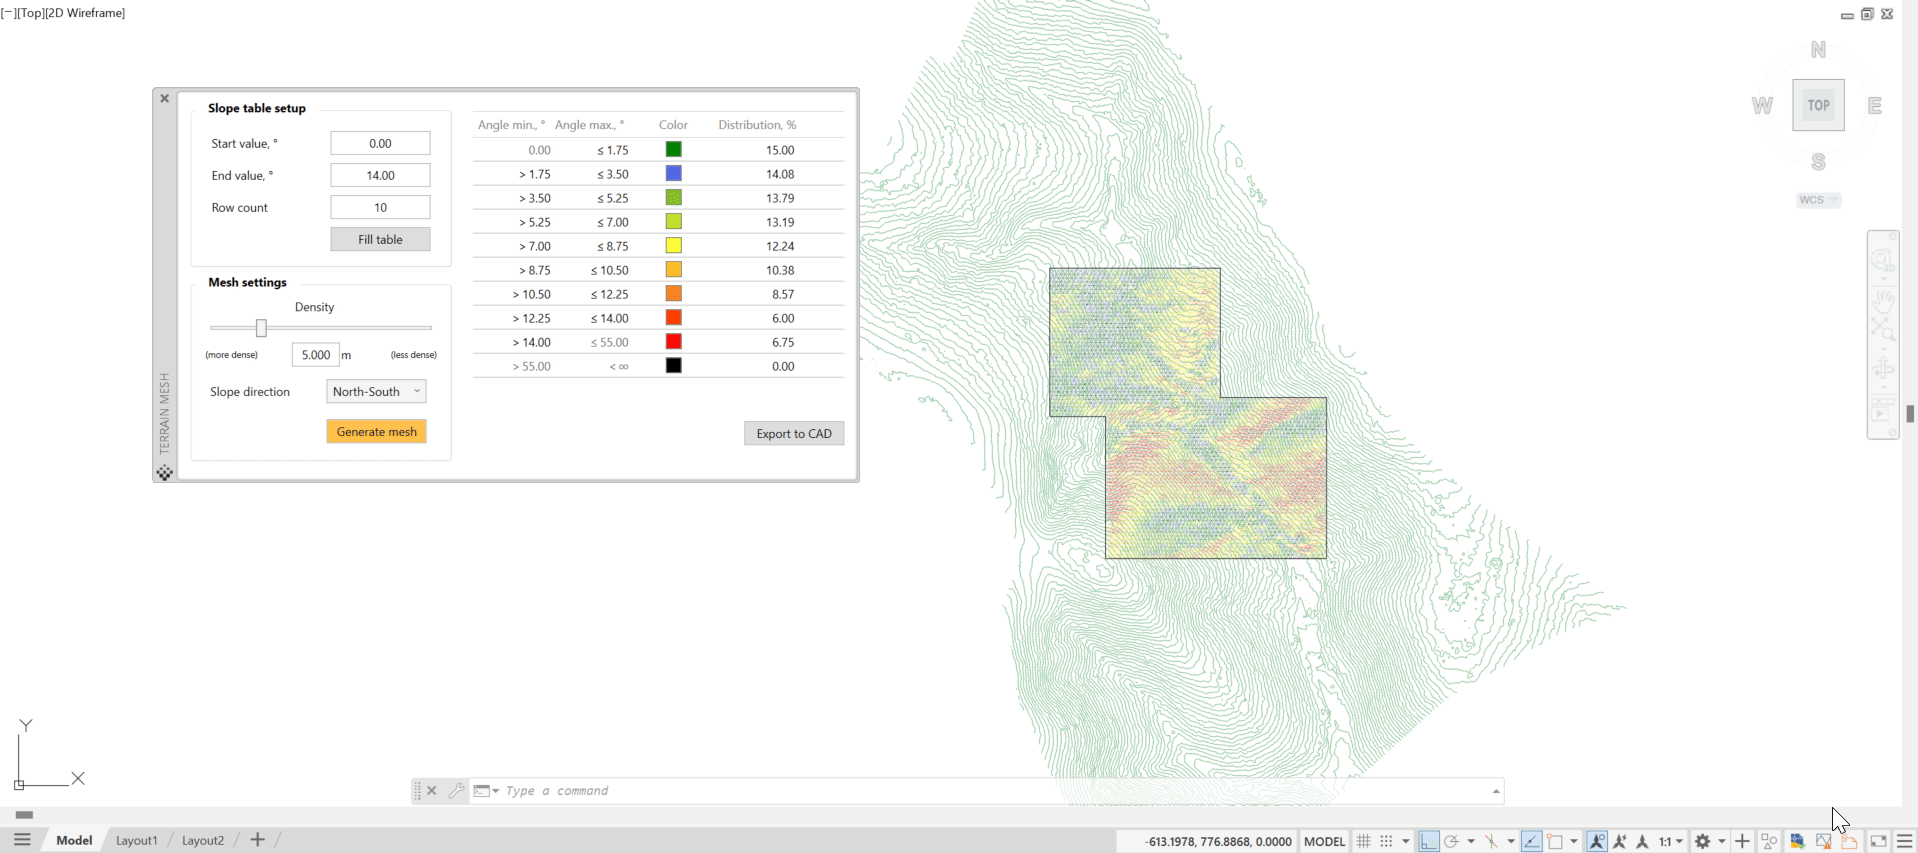Screen dimensions: 1918x853
Task: Click the E compass direction on ViewCube
Action: pyautogui.click(x=1875, y=105)
